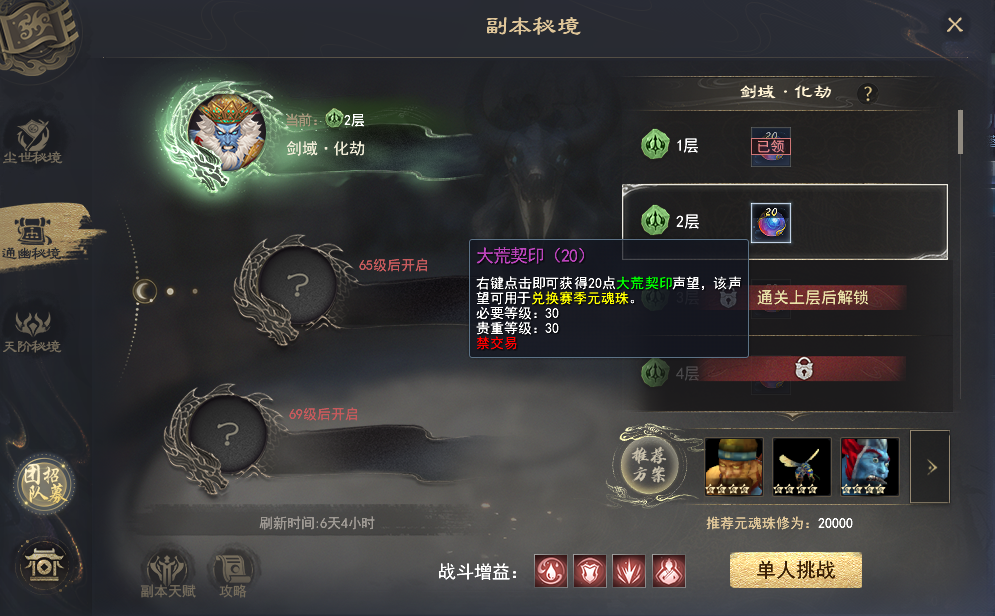995x616 pixels.
Task: Click the gate building icon at bottom left
Action: (44, 565)
